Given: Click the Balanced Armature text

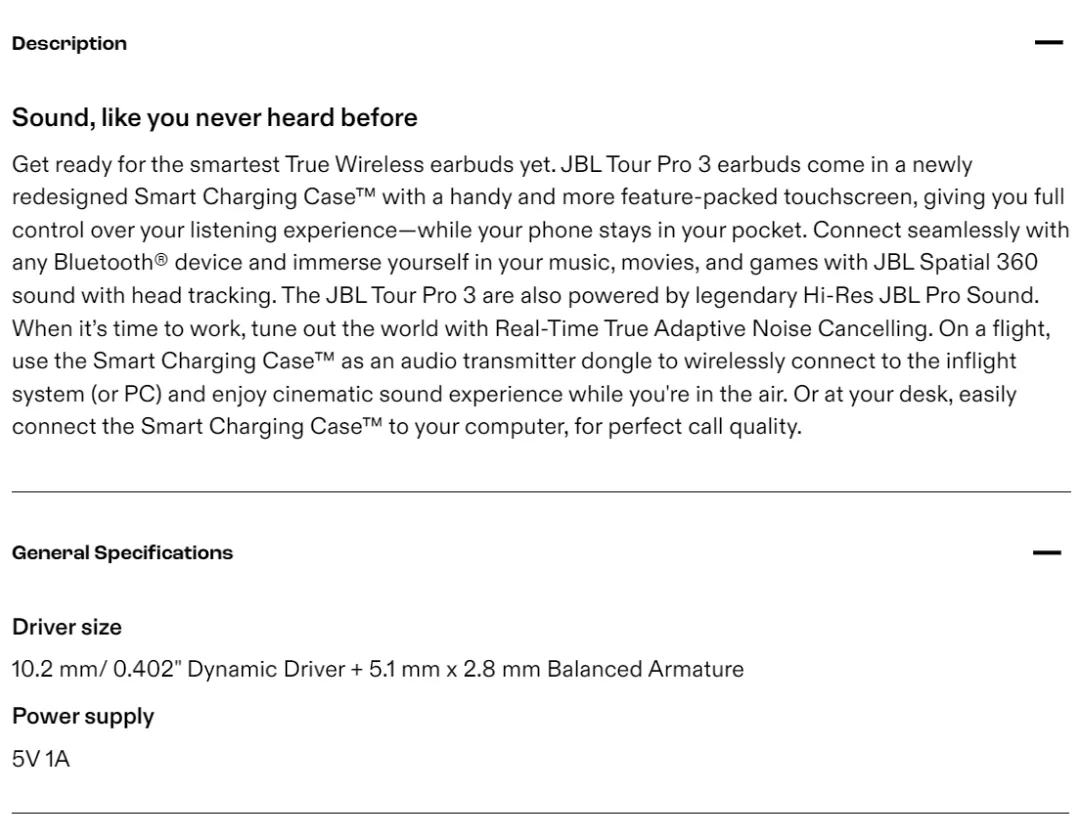Looking at the screenshot, I should tap(645, 669).
